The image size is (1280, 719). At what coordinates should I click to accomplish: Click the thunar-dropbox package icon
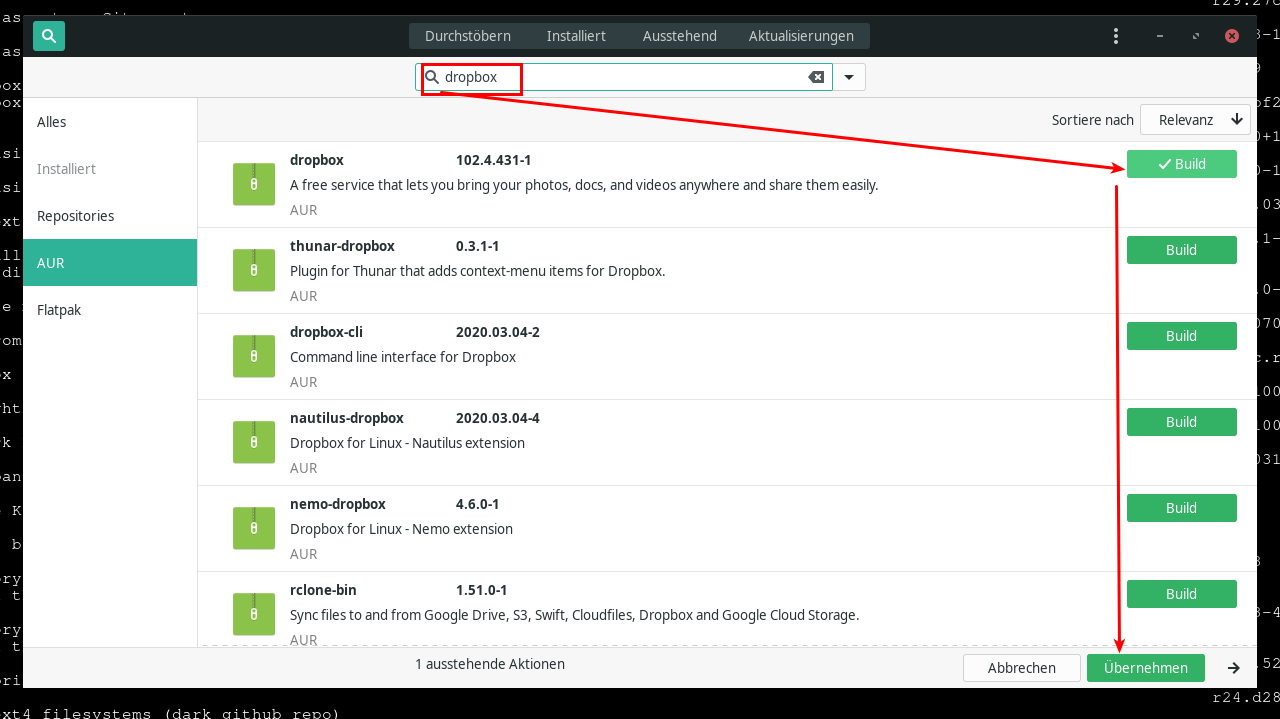(254, 270)
